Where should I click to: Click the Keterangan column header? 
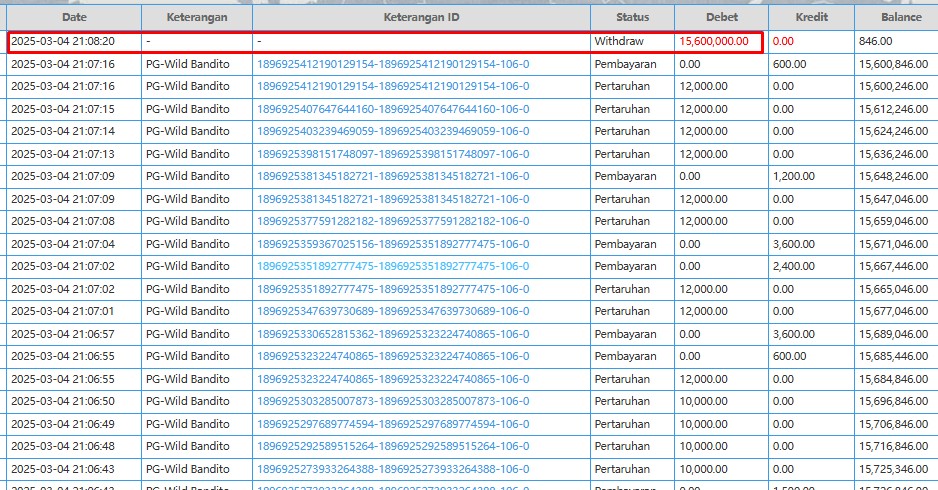click(196, 17)
